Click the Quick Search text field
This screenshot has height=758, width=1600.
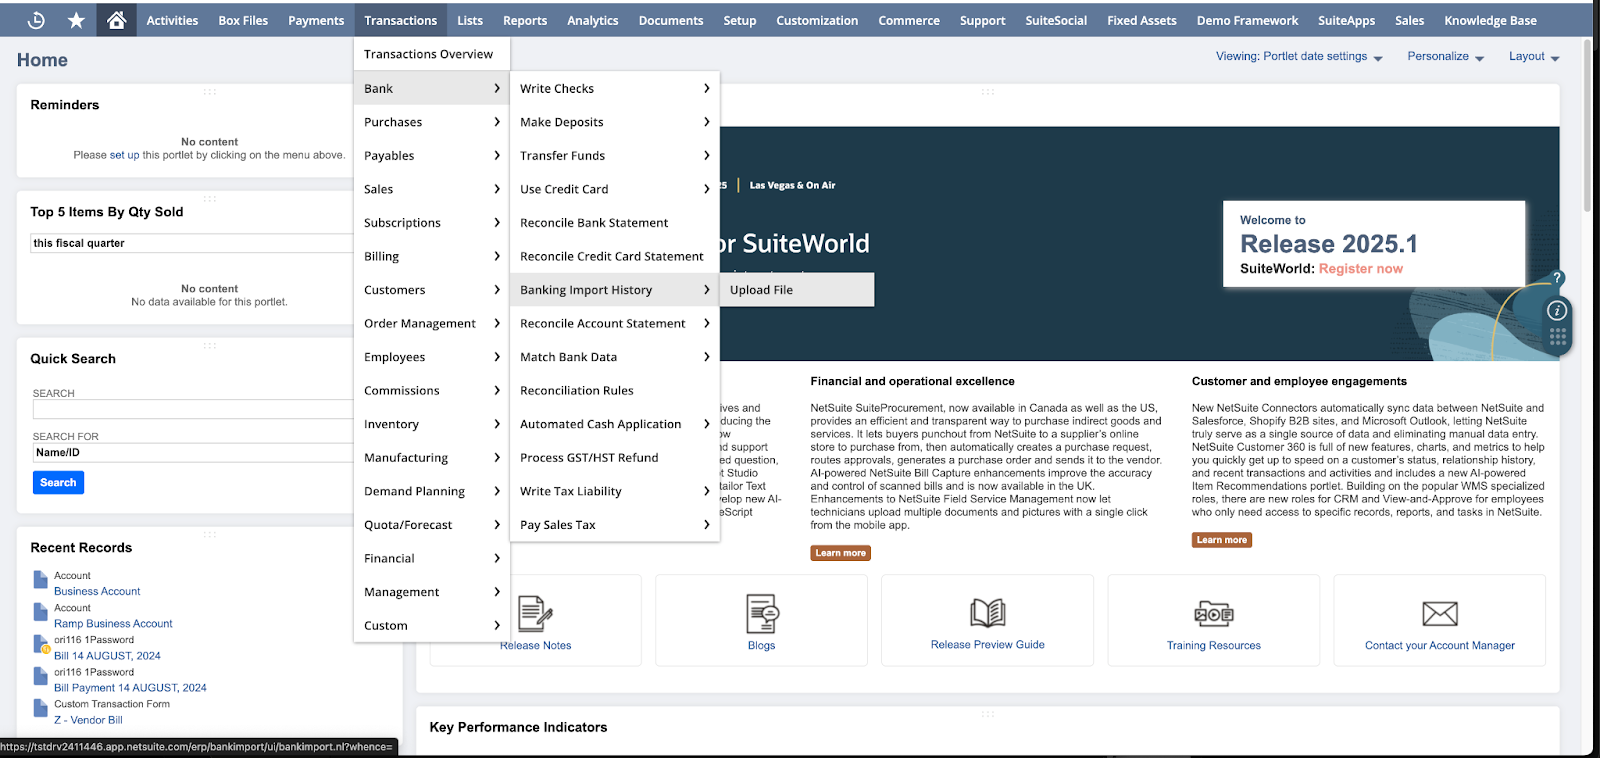tap(192, 410)
